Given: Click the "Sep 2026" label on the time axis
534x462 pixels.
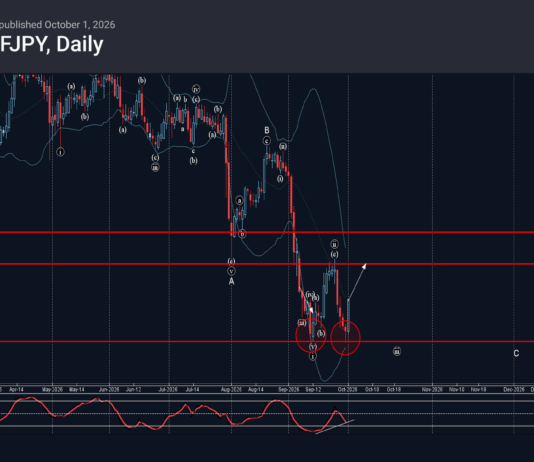Looking at the screenshot, I should tap(288, 389).
